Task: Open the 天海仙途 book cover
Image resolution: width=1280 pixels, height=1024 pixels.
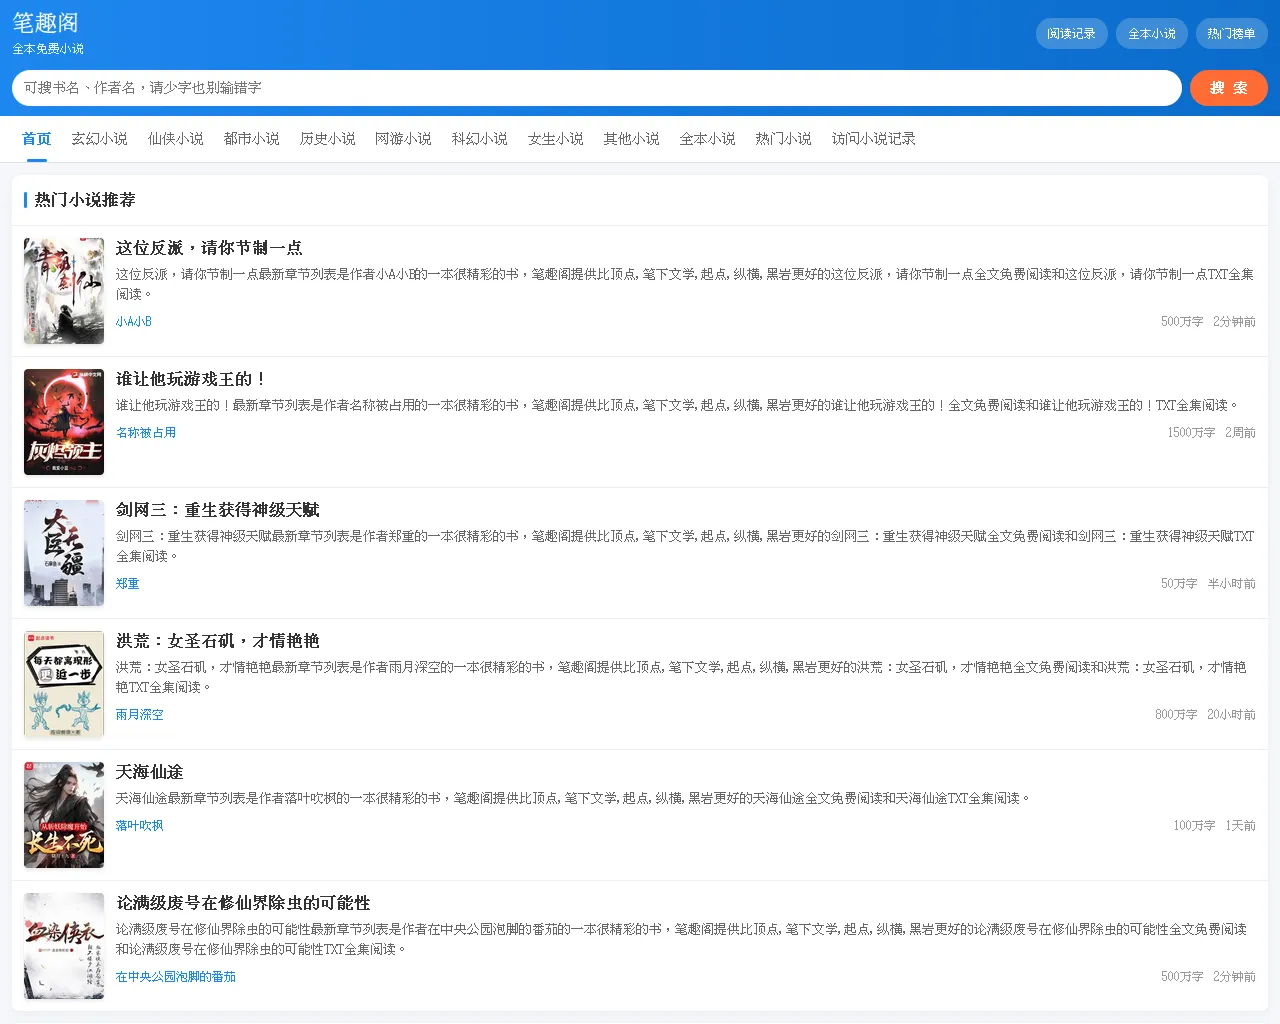Action: click(x=64, y=815)
